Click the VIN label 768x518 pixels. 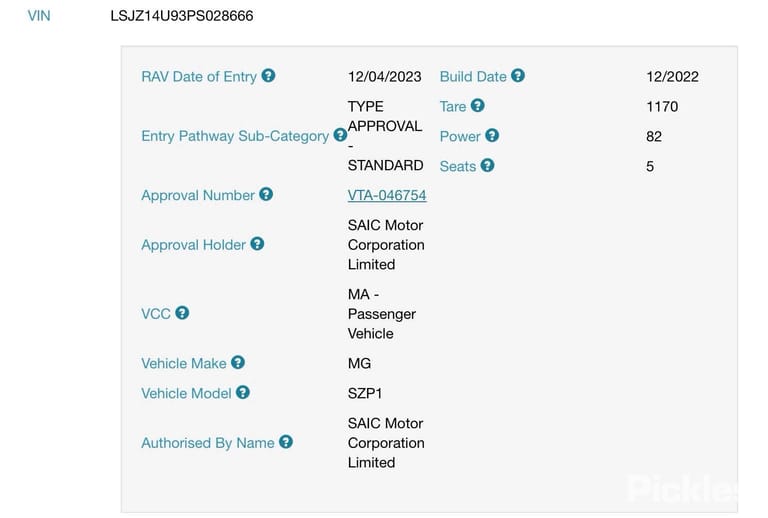[x=39, y=16]
